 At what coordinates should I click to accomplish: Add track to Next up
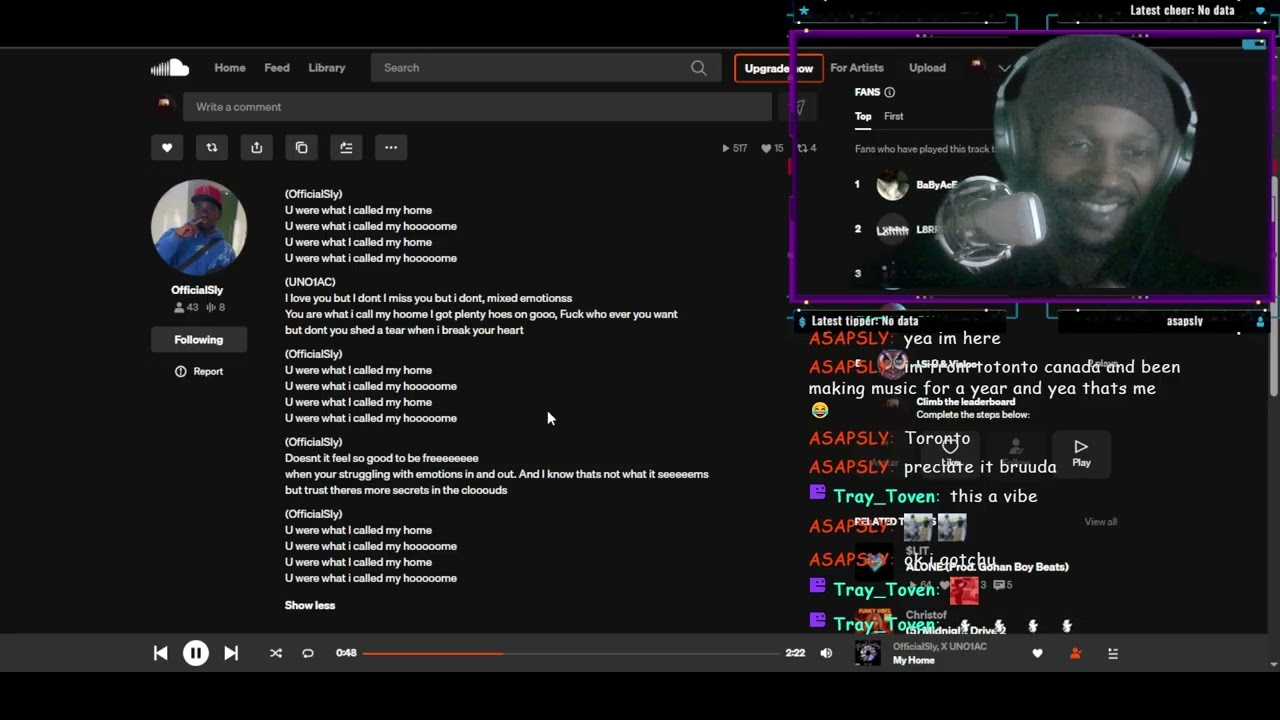[346, 147]
